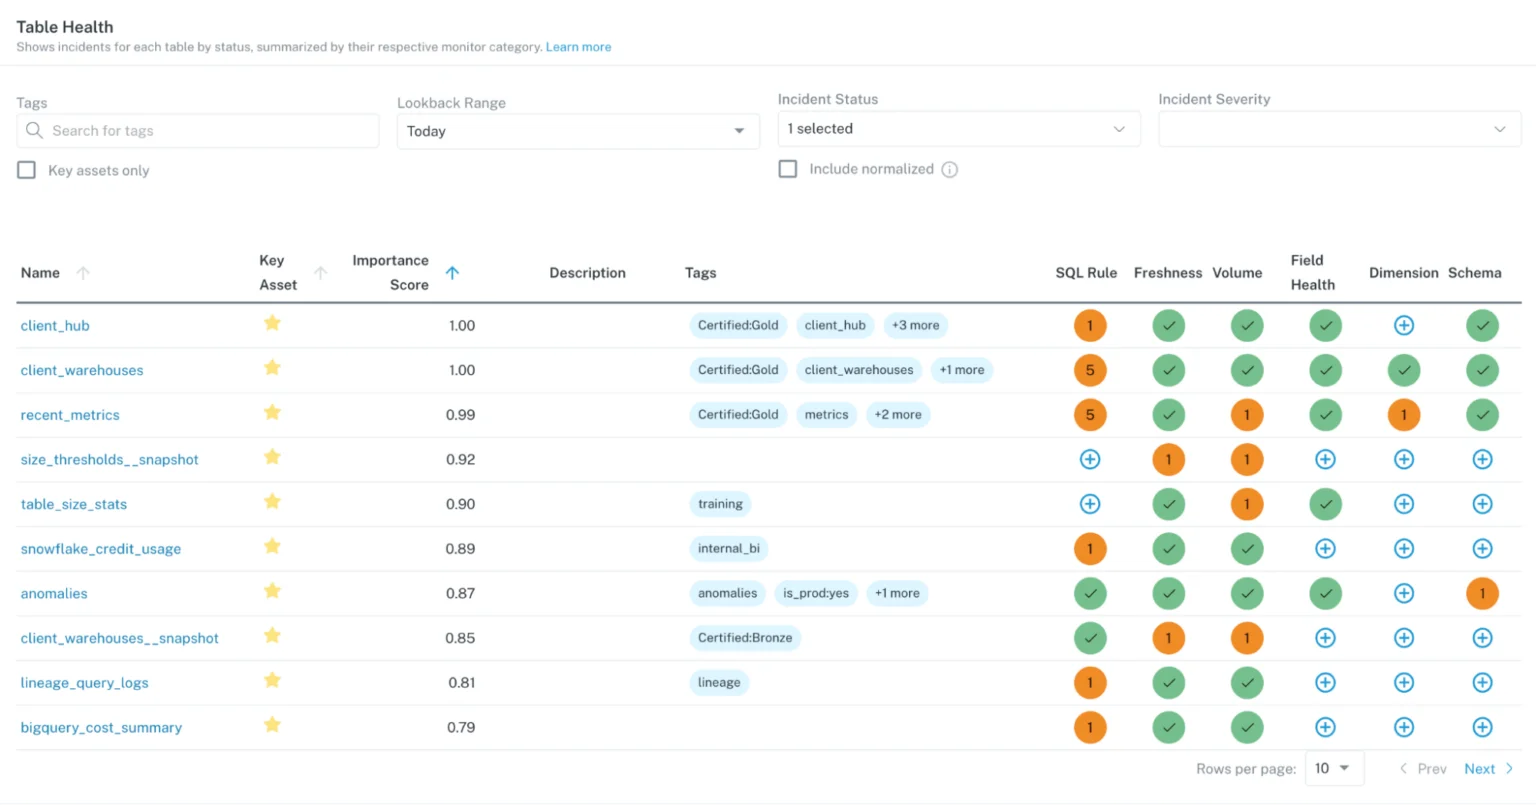
Task: Click lineage tag
Action: click(719, 683)
